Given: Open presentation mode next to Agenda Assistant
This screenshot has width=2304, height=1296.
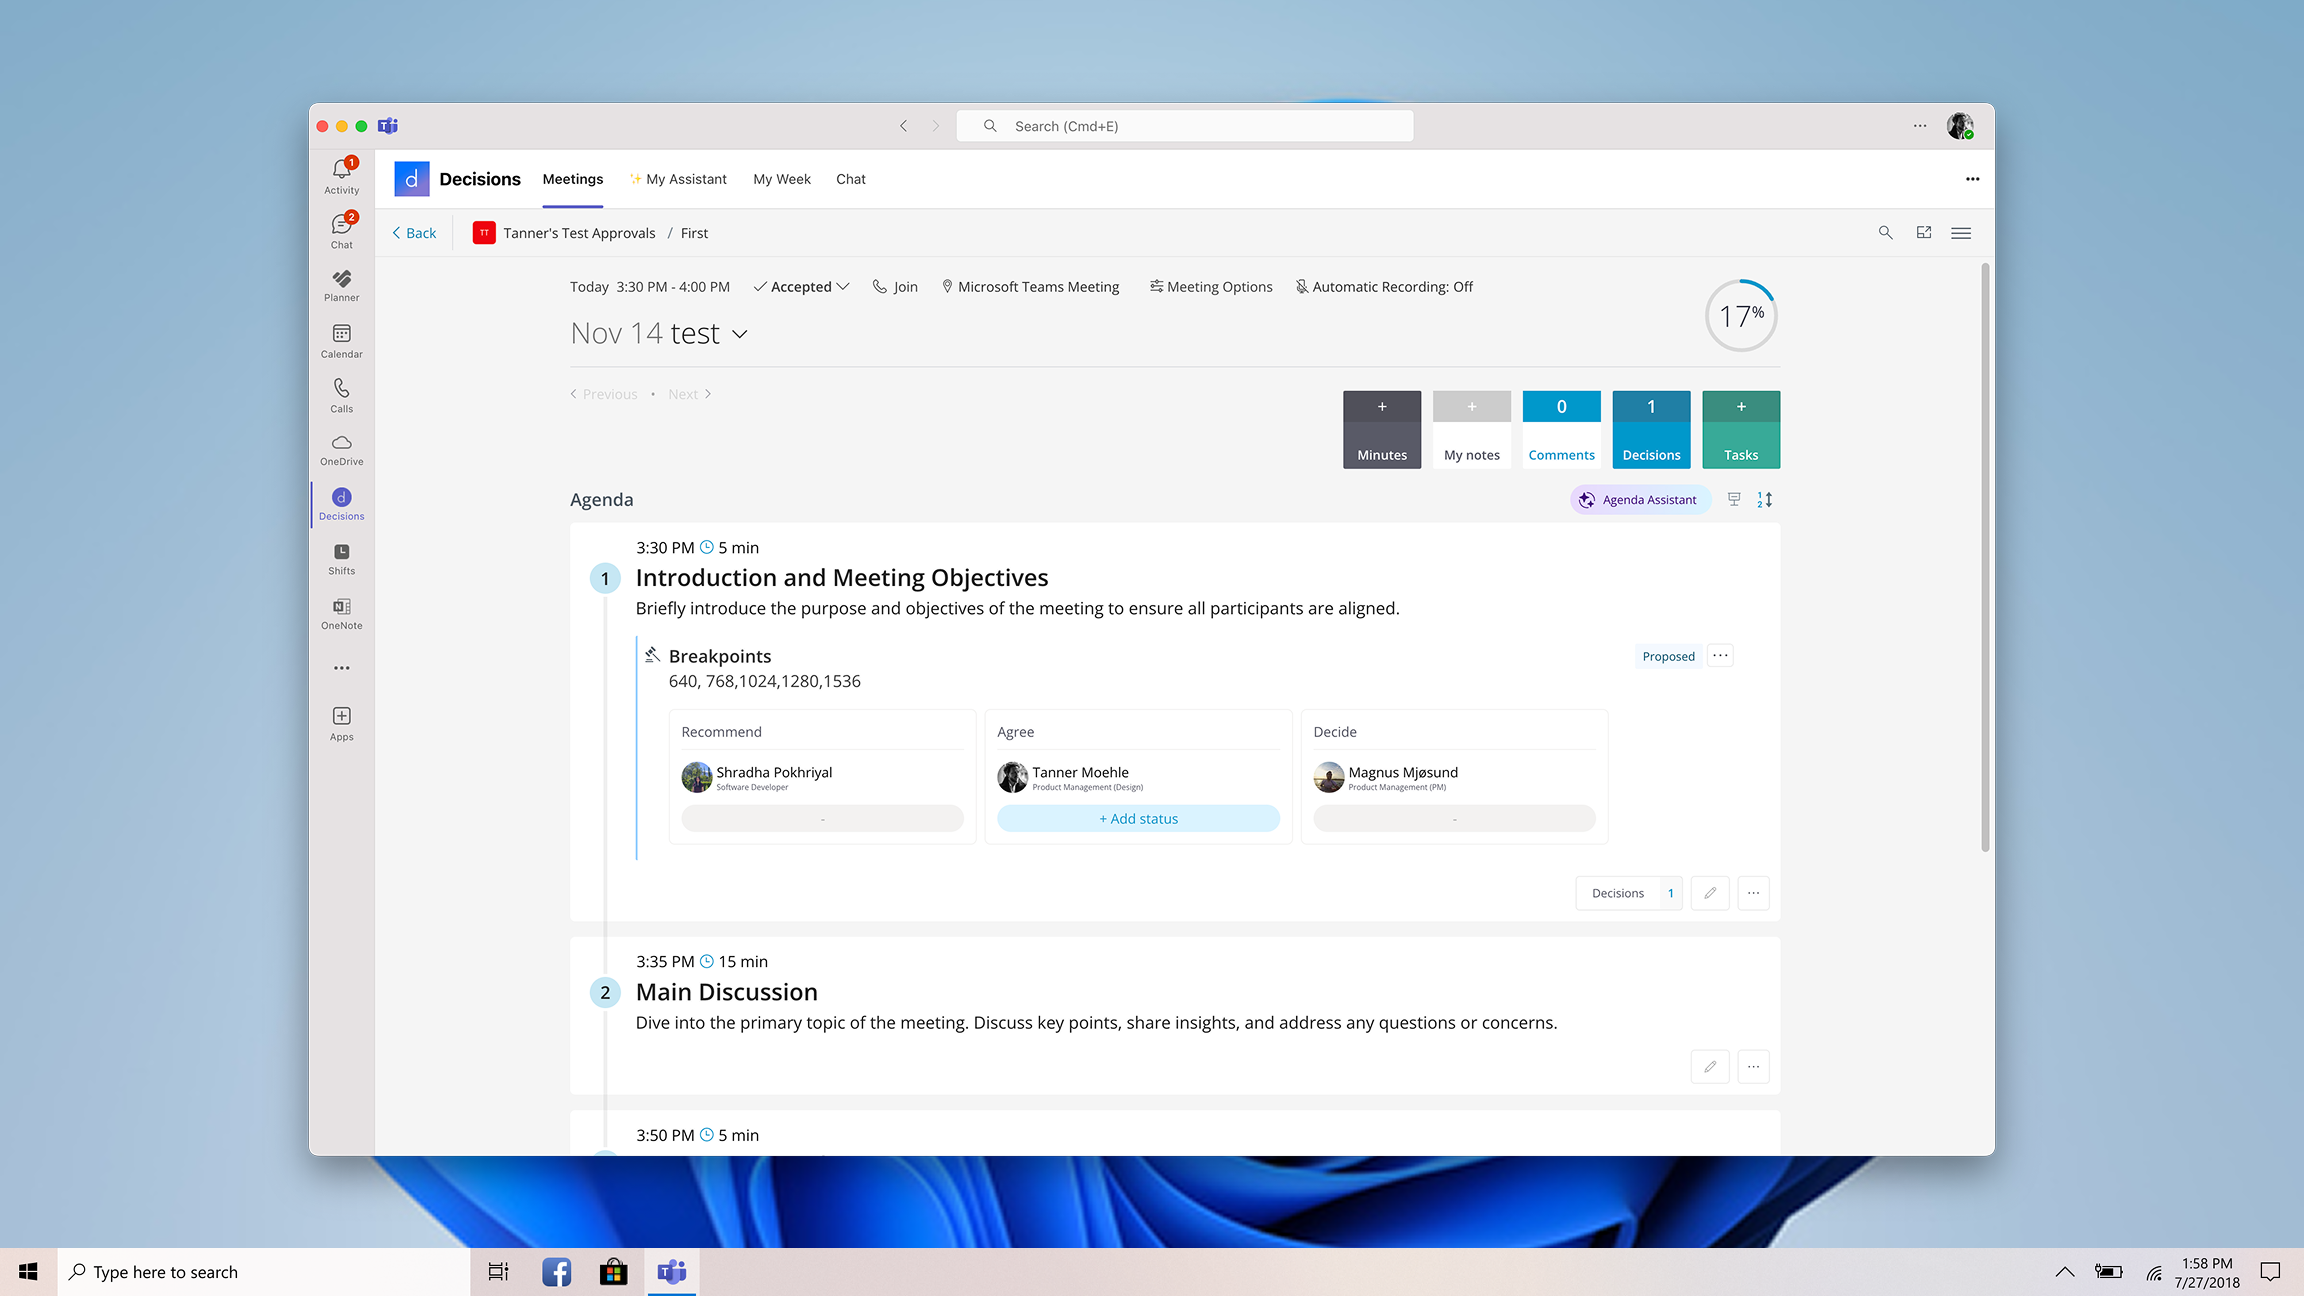Looking at the screenshot, I should [1733, 498].
